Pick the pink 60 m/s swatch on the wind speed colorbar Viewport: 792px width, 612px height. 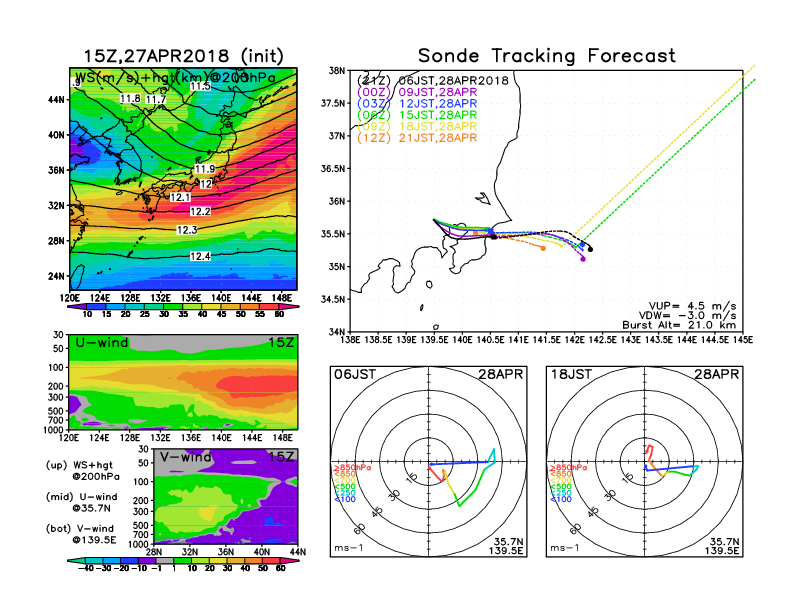(290, 307)
